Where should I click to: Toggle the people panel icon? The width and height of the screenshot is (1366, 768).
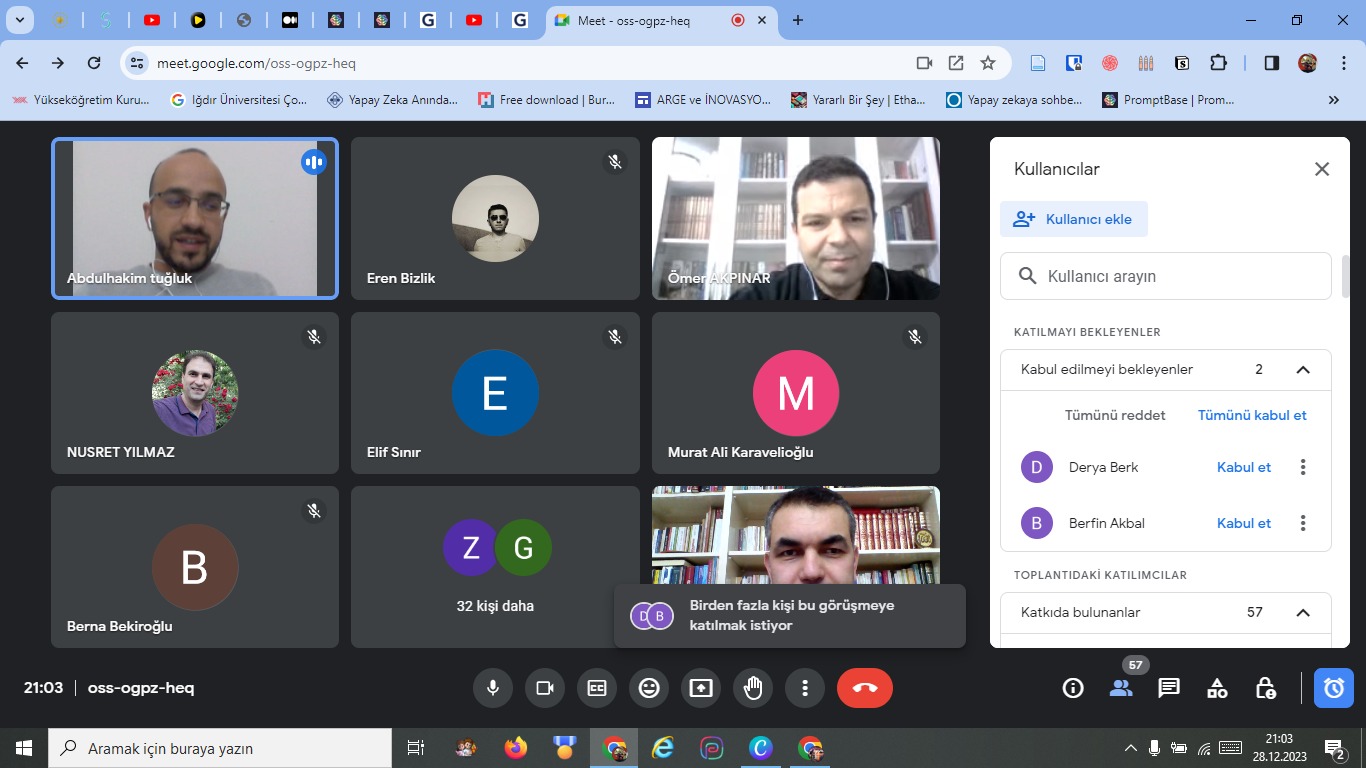[1121, 688]
